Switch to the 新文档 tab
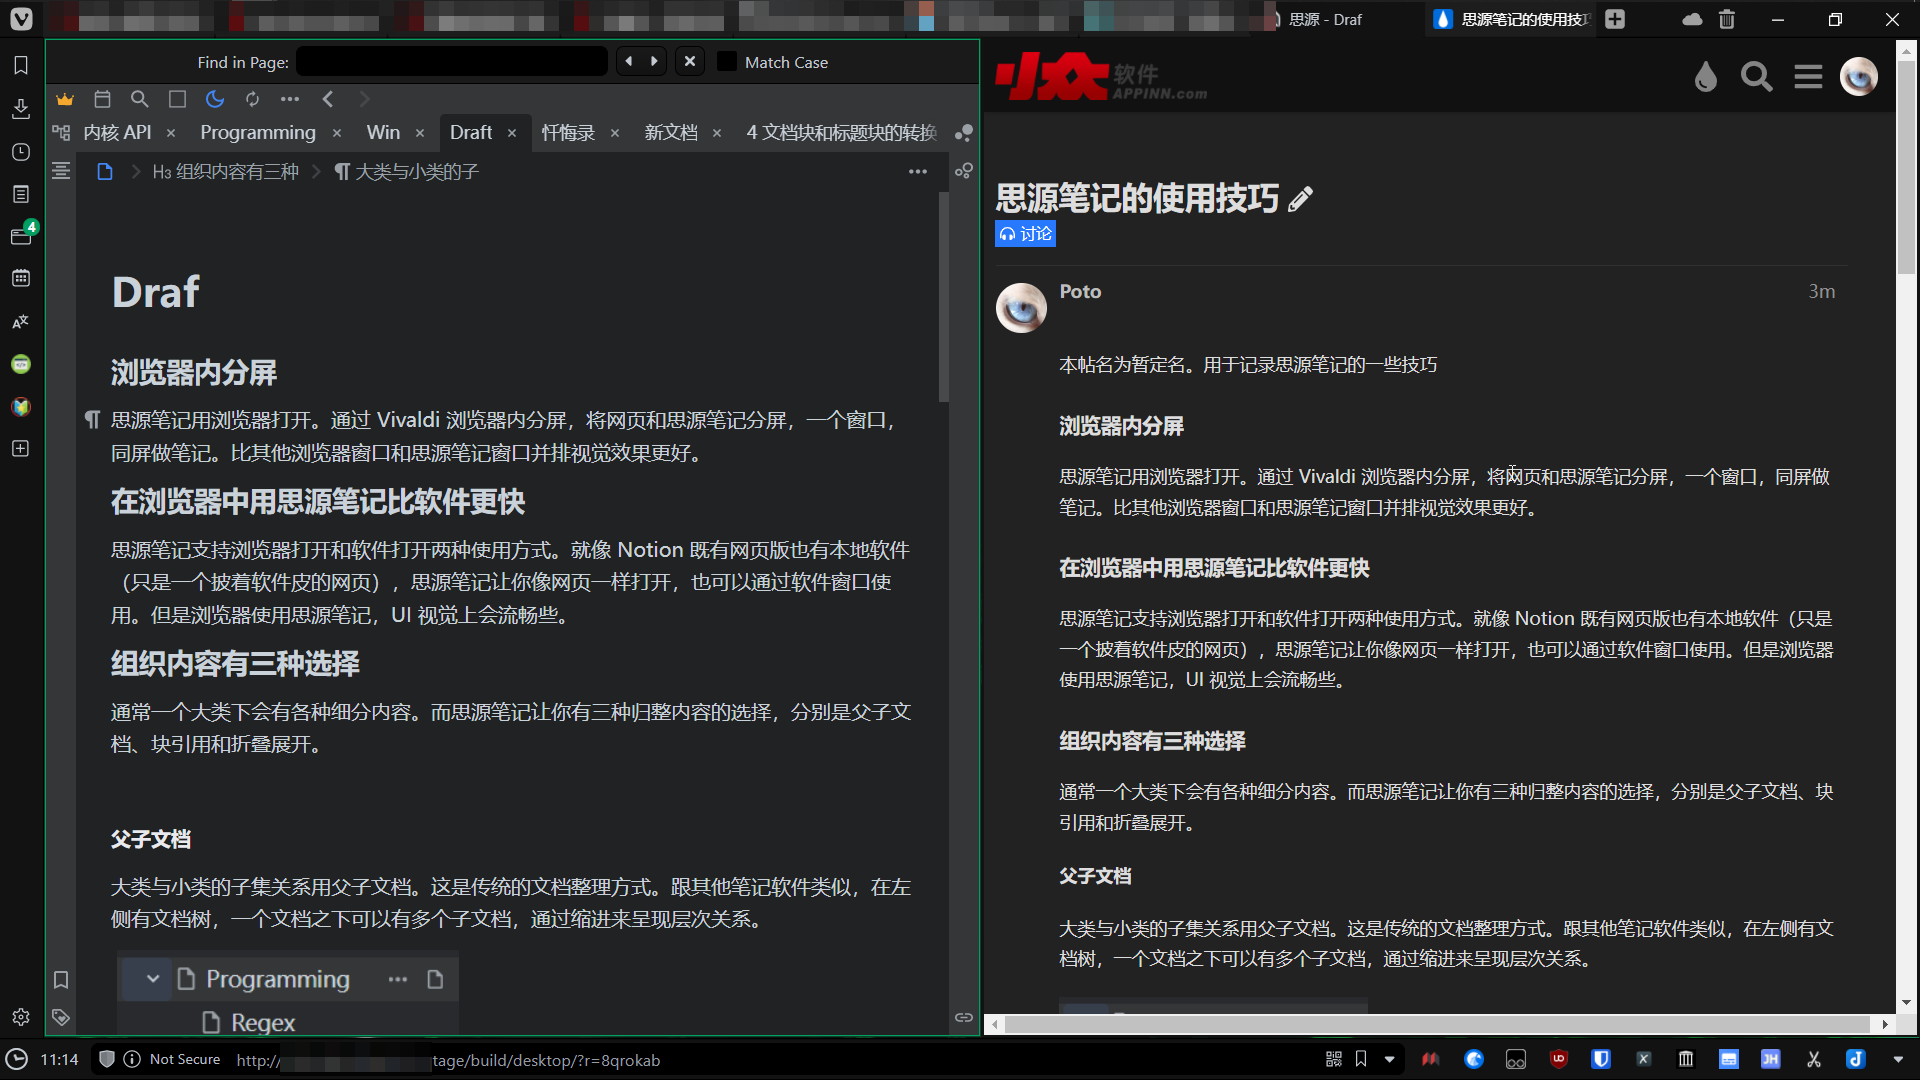 (670, 133)
